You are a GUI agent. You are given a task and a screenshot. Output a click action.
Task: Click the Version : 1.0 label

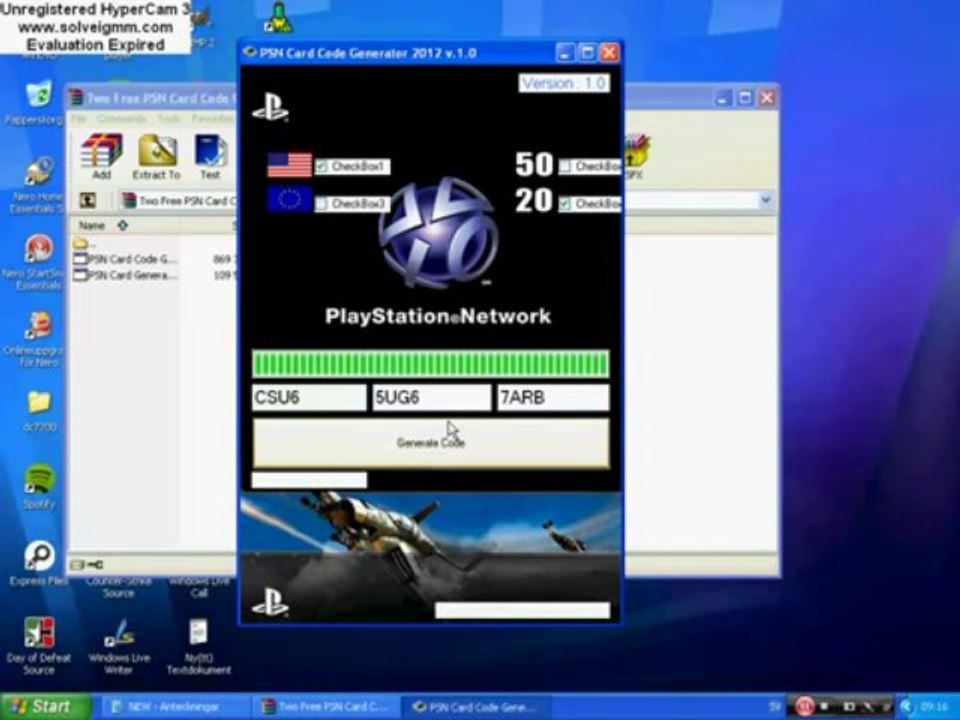pyautogui.click(x=564, y=83)
